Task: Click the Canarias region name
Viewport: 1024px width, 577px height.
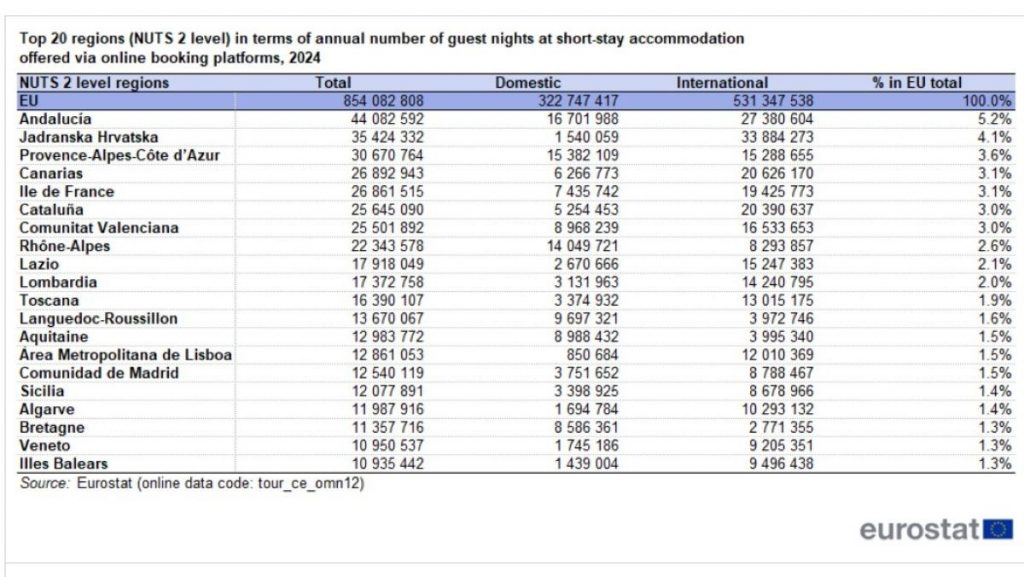Action: click(x=51, y=174)
